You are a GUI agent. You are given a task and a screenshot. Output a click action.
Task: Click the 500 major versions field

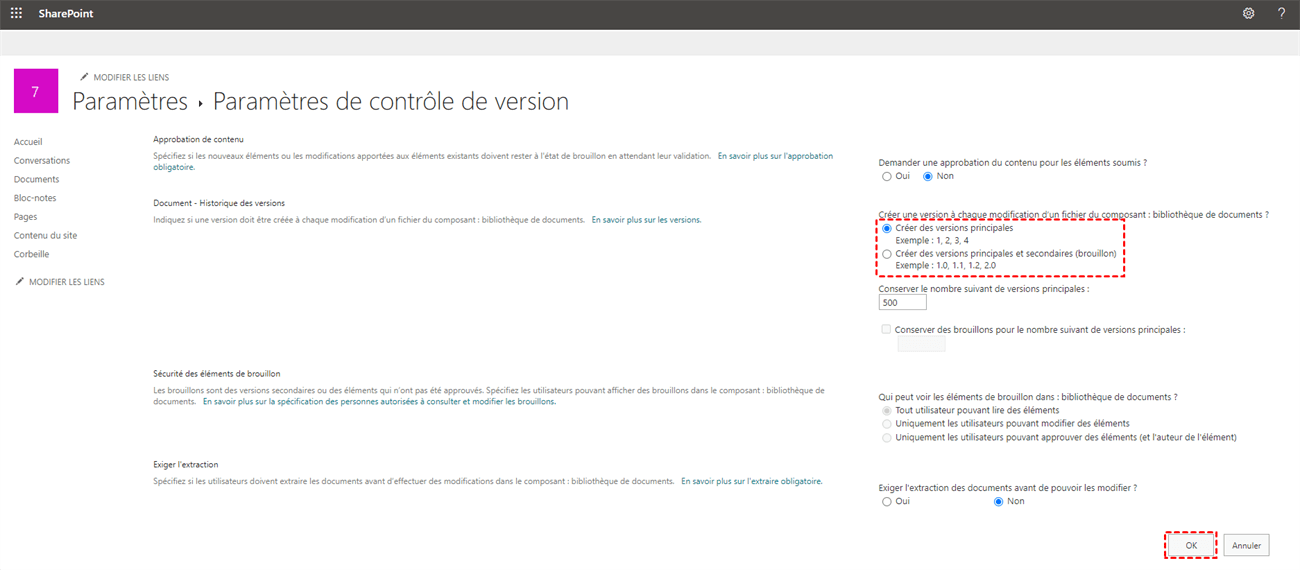[x=903, y=302]
